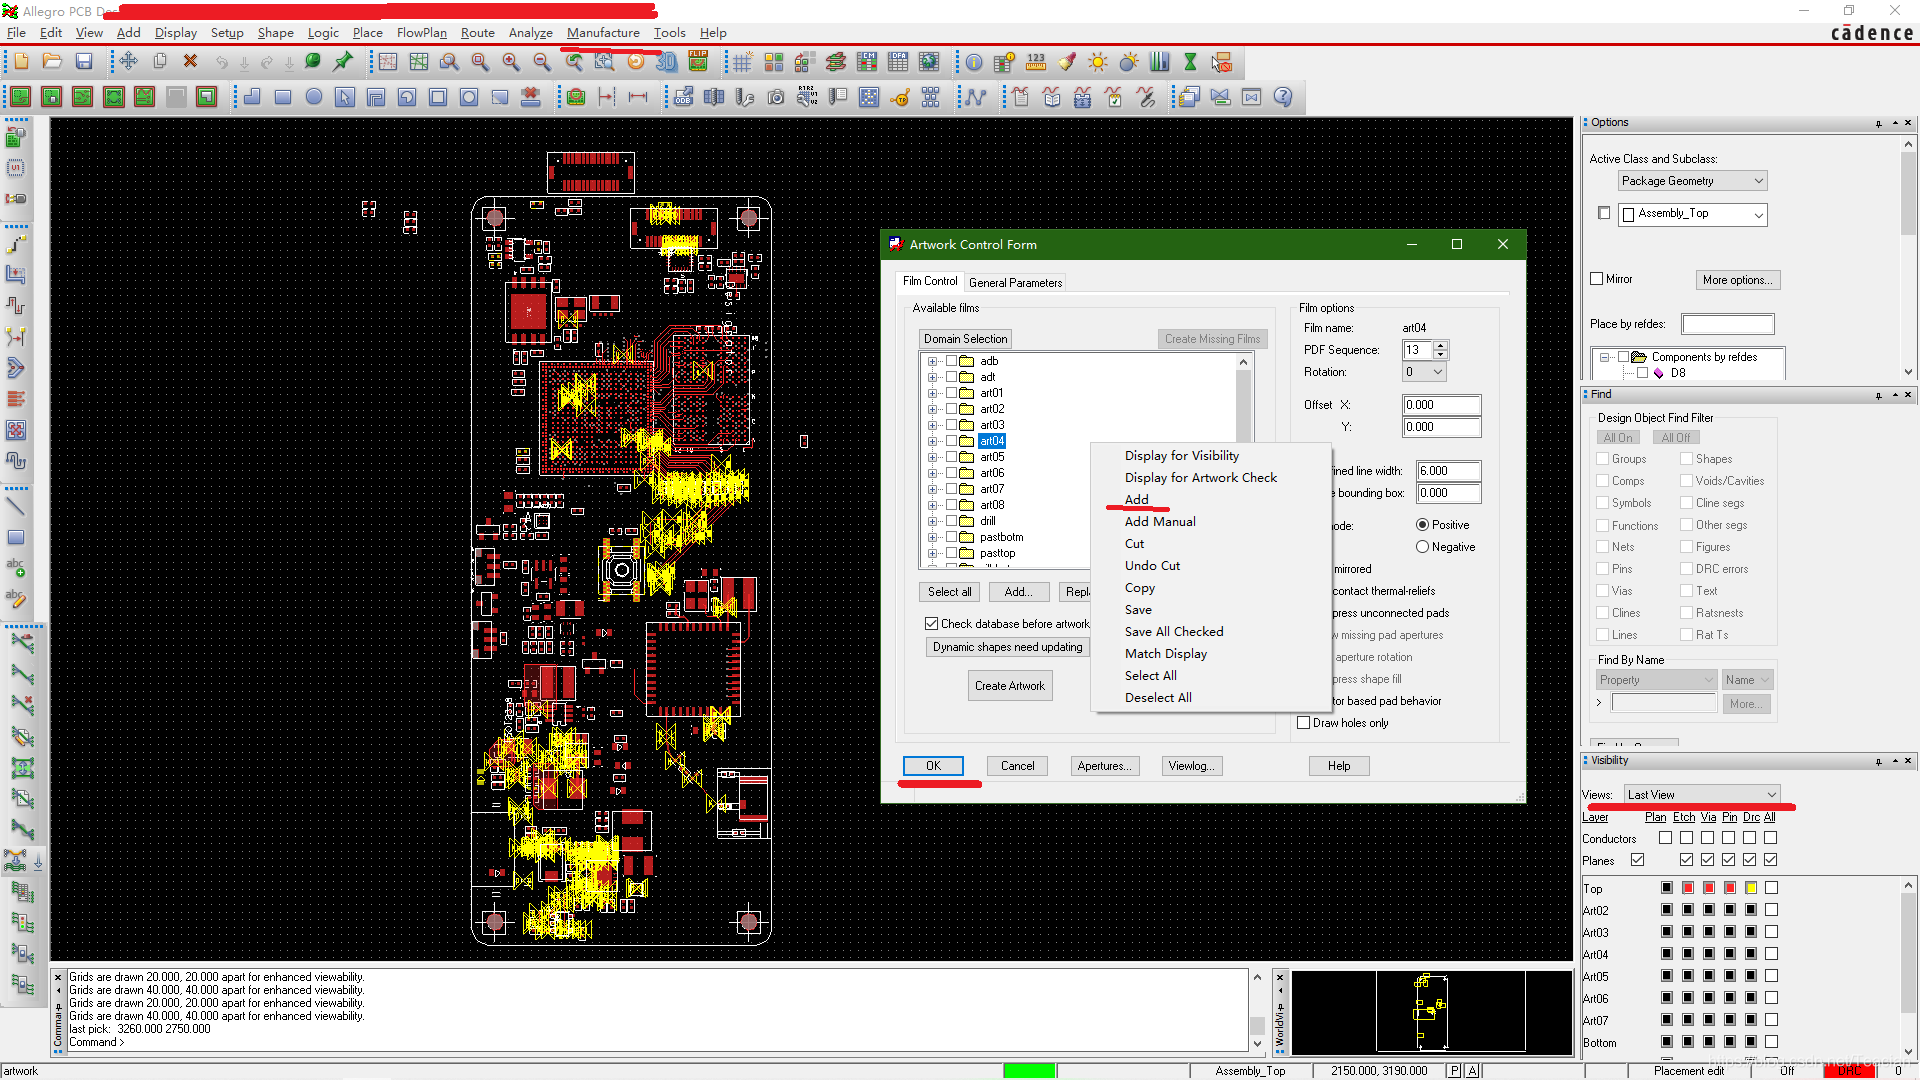Select the Negative plot mode radio
Screen dimensions: 1920x1080
tap(1422, 547)
